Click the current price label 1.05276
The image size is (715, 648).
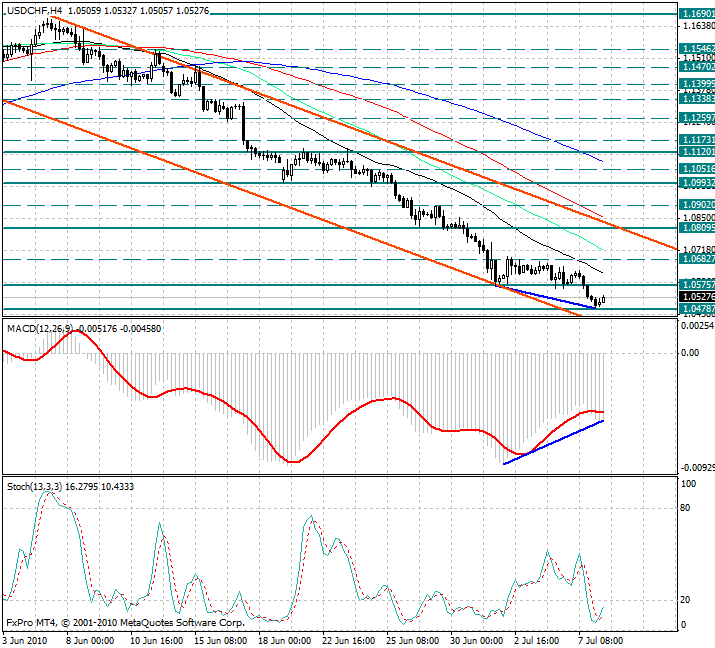pos(696,297)
